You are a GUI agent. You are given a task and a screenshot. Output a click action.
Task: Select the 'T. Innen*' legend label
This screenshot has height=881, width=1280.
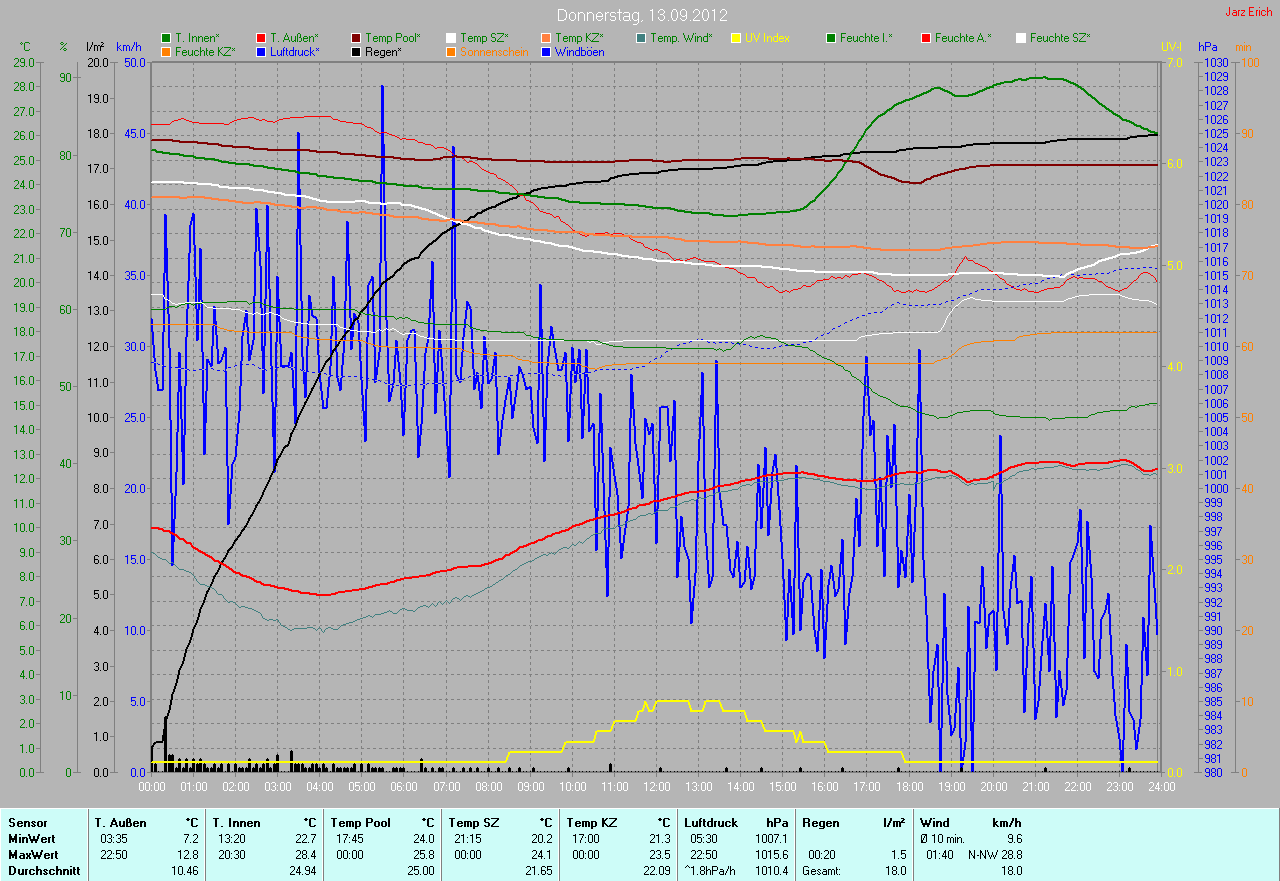click(x=197, y=38)
